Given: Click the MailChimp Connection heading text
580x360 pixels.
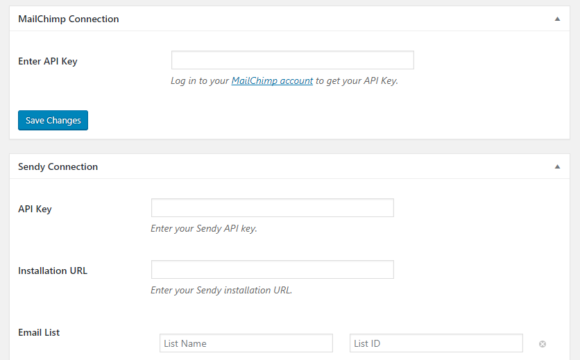Looking at the screenshot, I should click(x=68, y=19).
